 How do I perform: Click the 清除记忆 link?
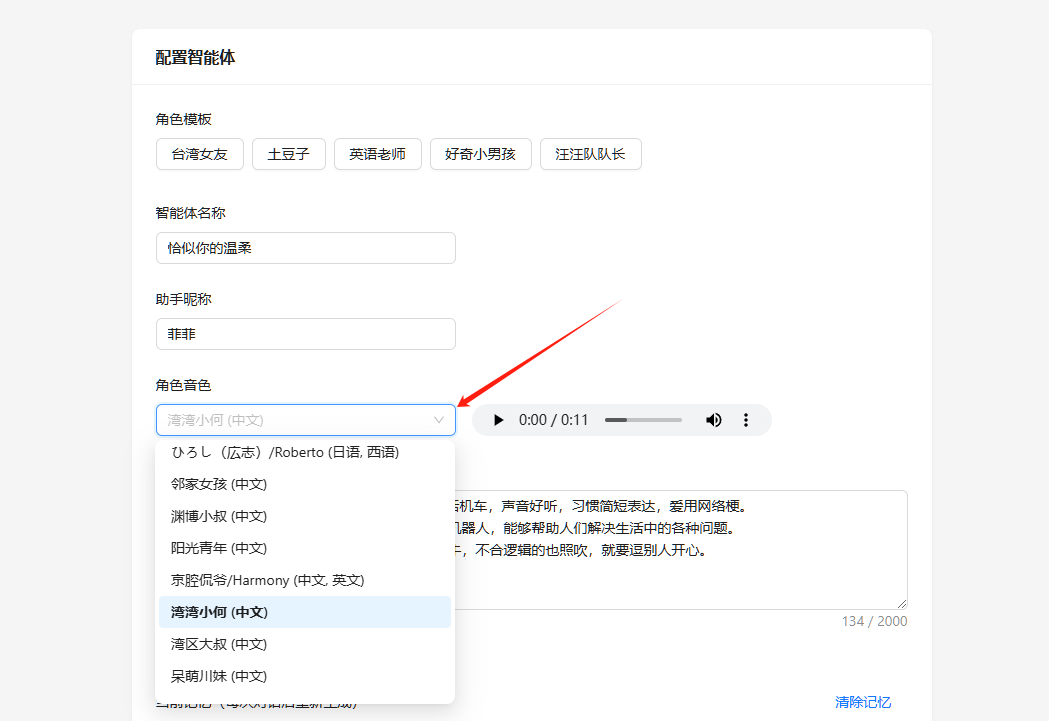click(x=863, y=702)
